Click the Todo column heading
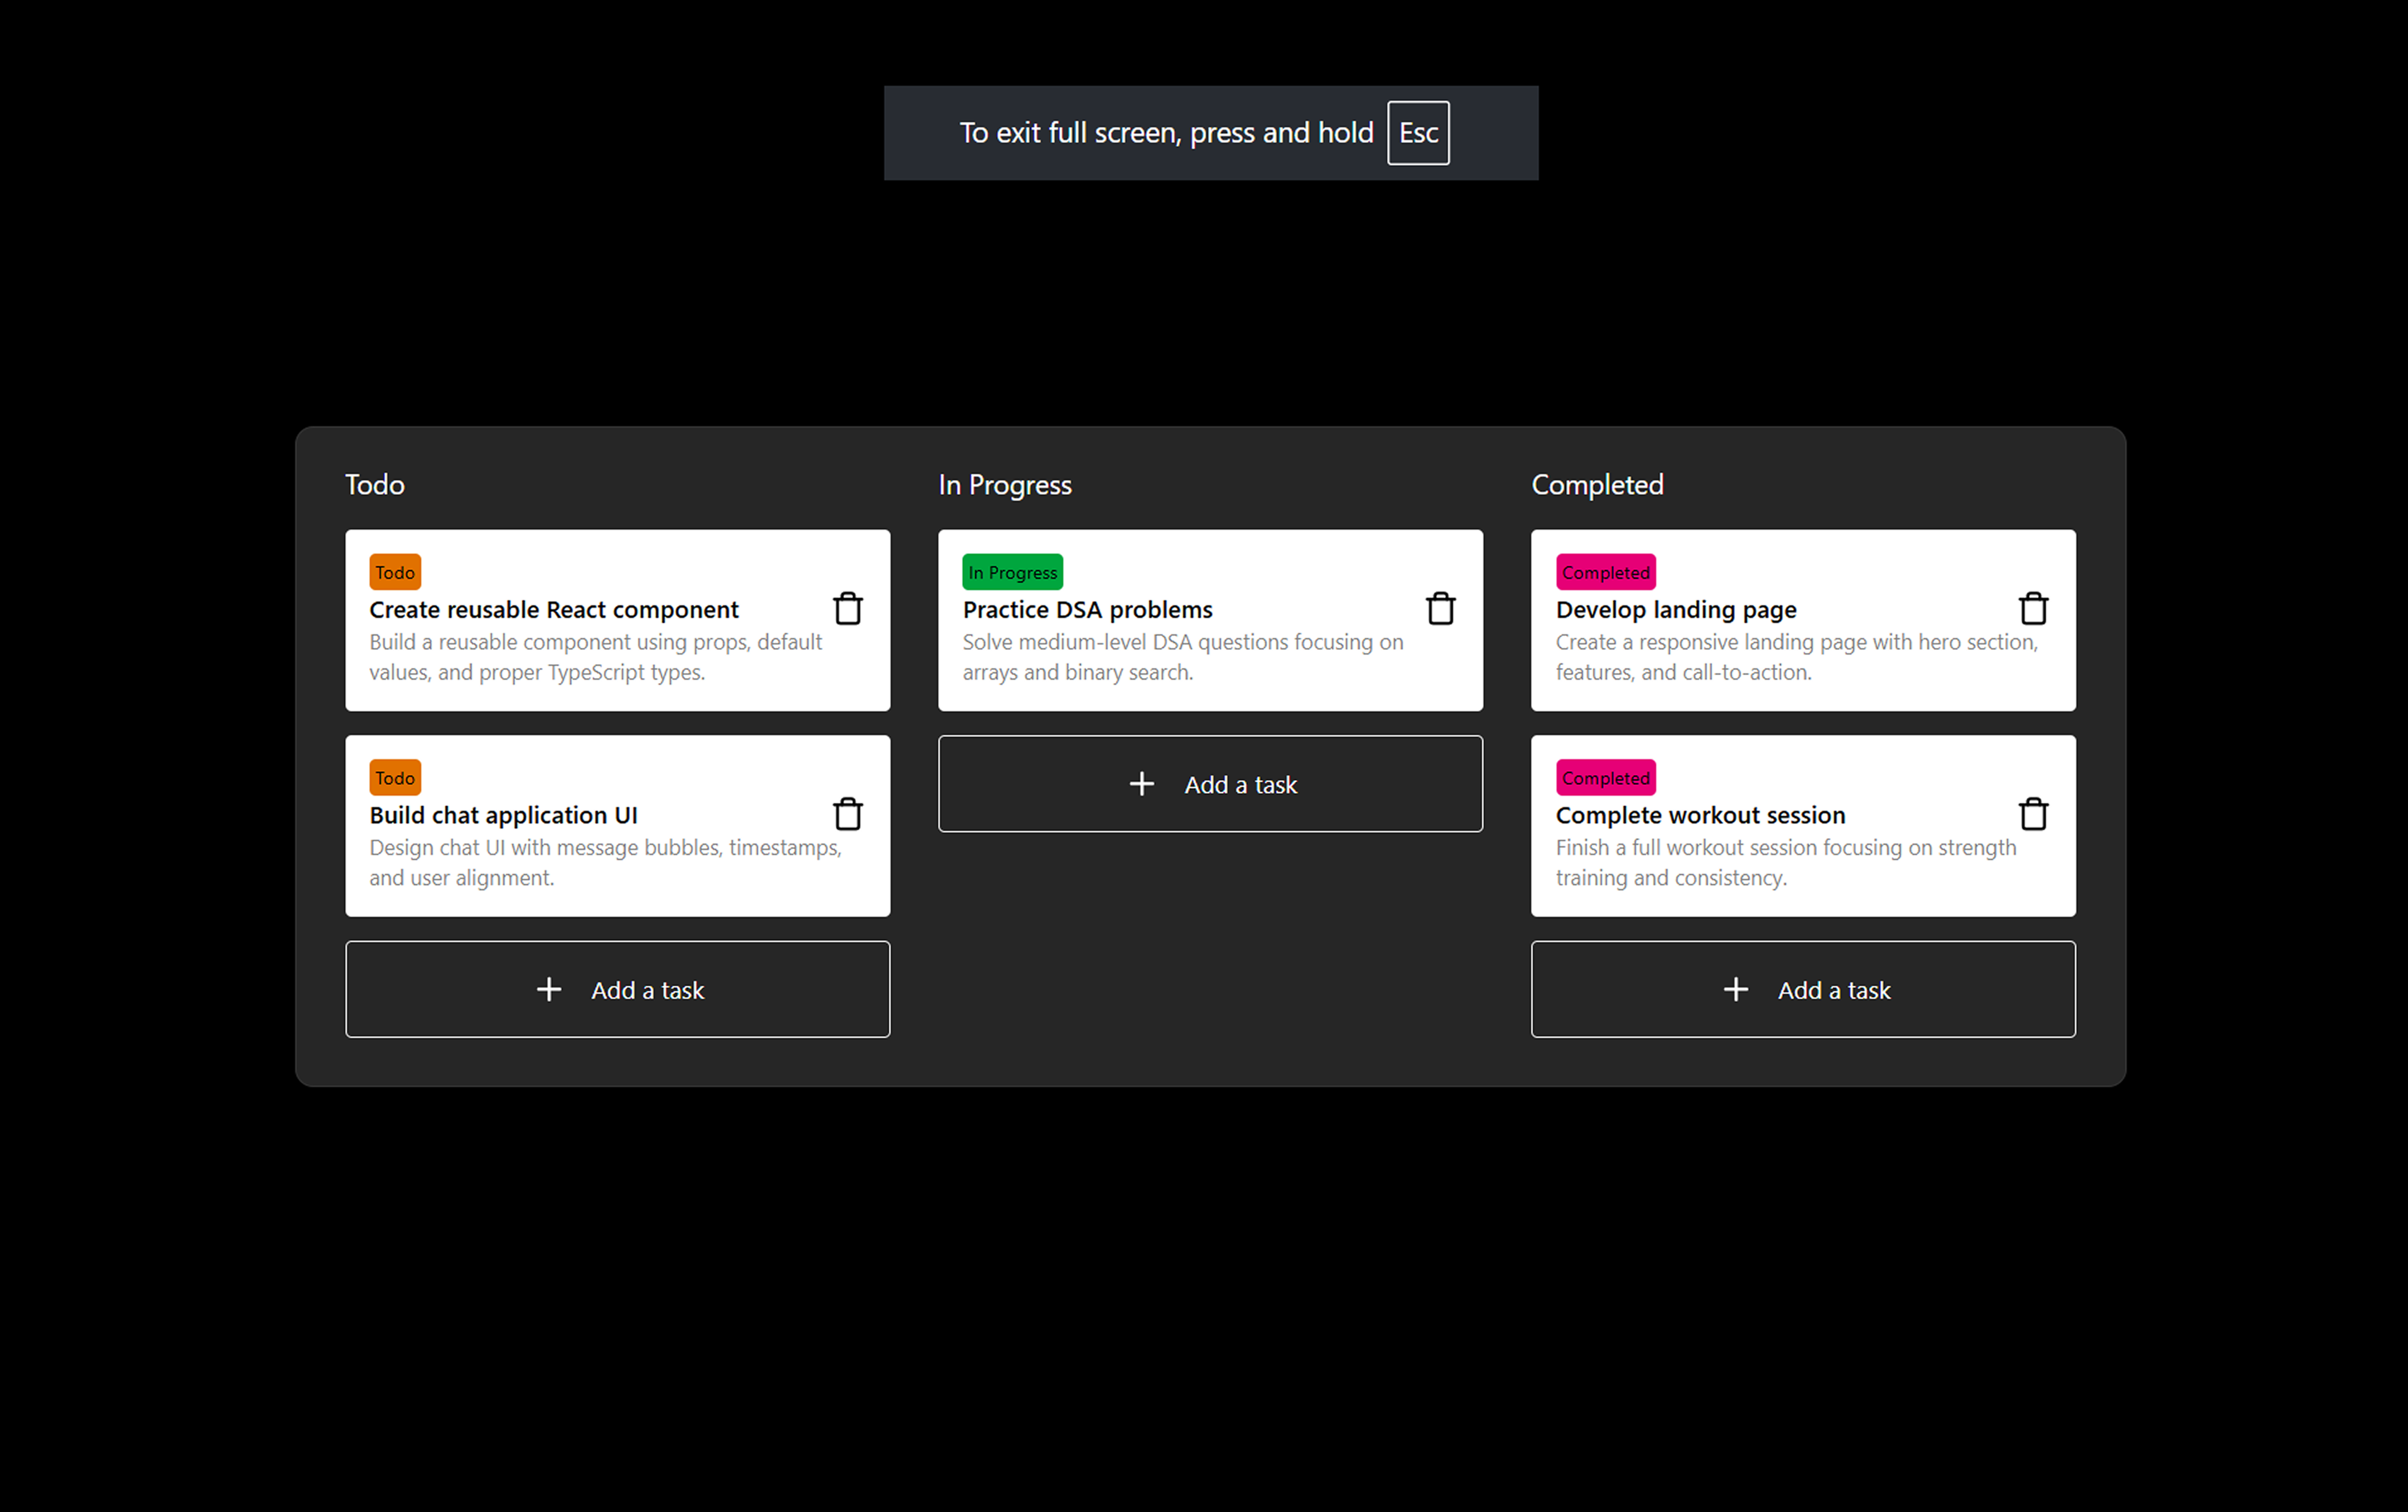 [375, 485]
